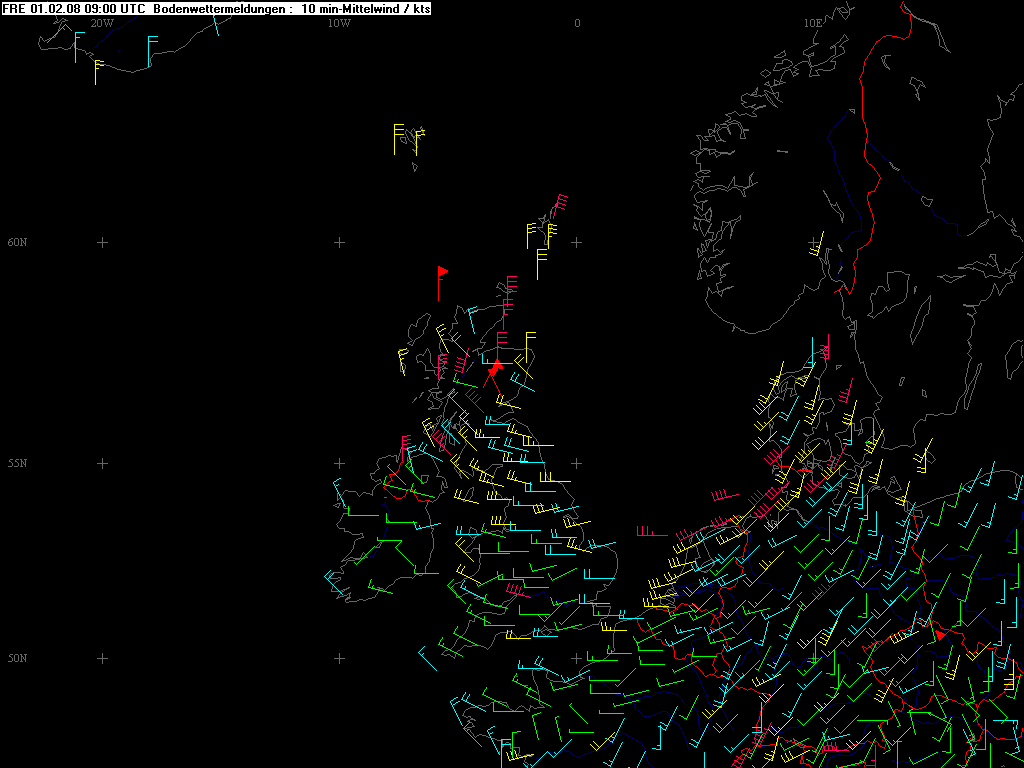
Task: Click the grid cross at 50N 10W
Action: click(x=339, y=658)
